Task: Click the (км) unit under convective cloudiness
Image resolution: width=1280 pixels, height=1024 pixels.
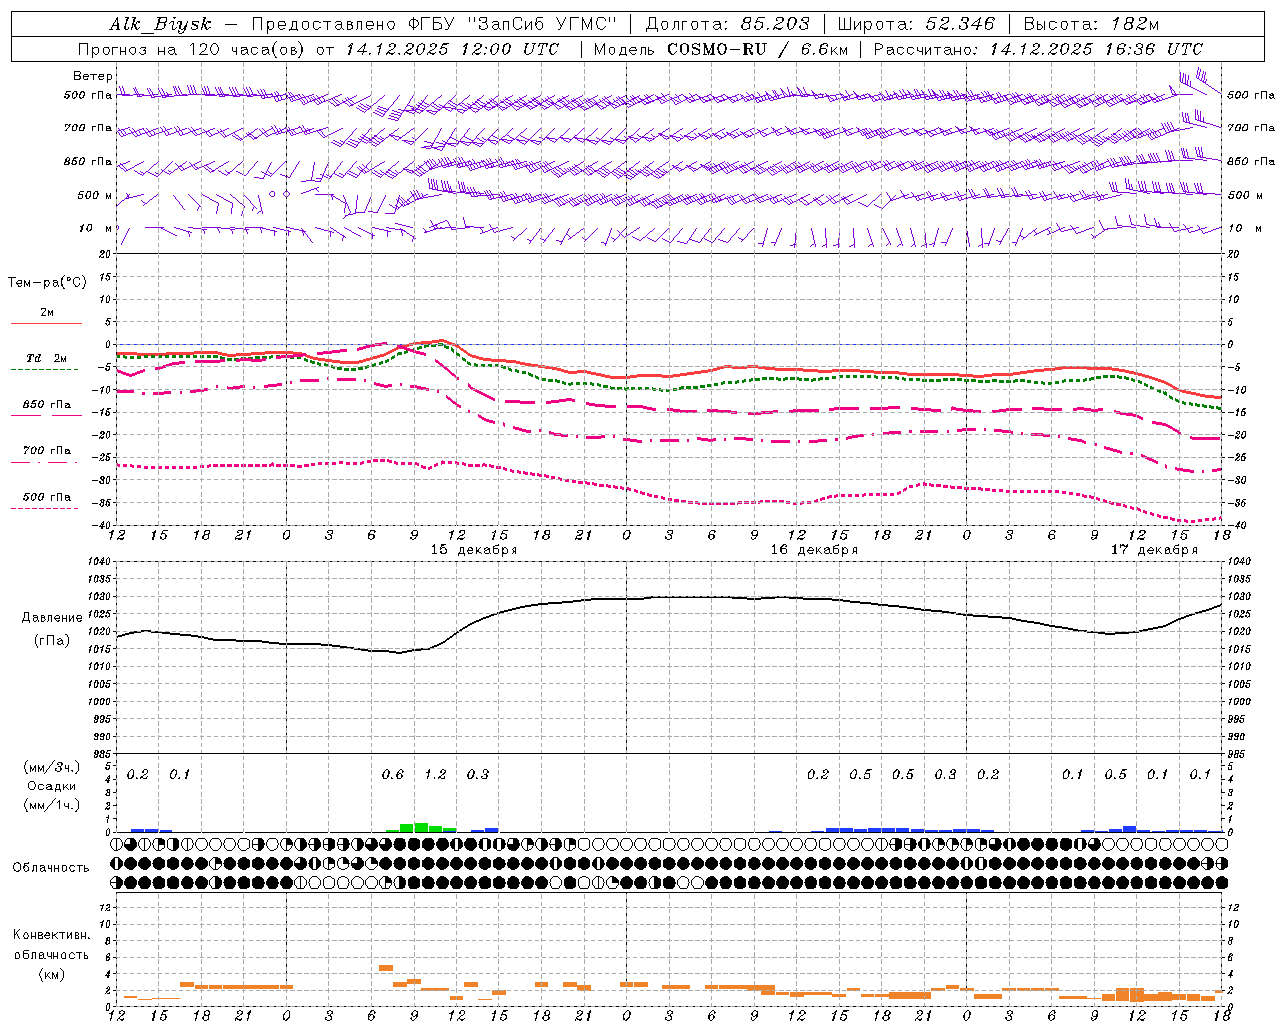Action: coord(51,974)
